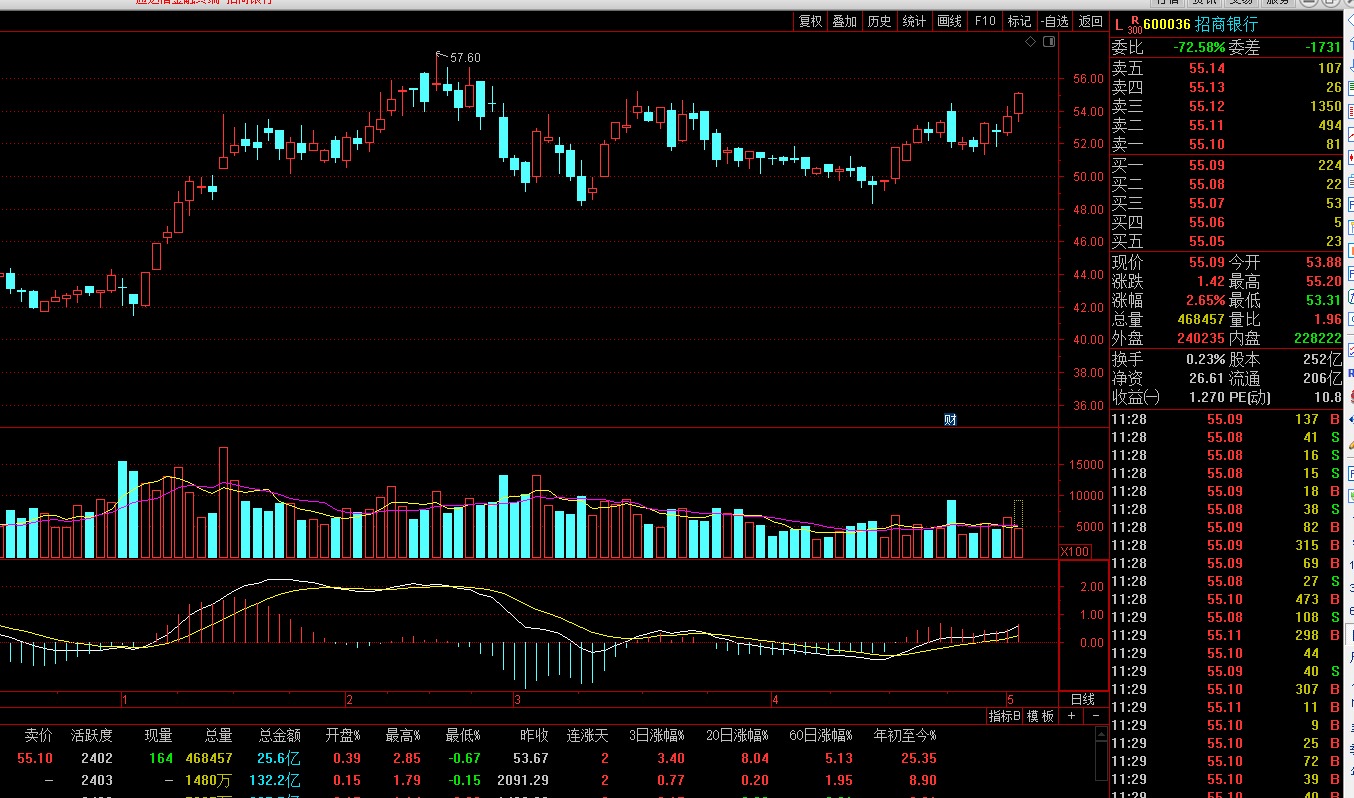Image resolution: width=1354 pixels, height=798 pixels.
Task: Select the 日线 daily period label
Action: [1083, 699]
